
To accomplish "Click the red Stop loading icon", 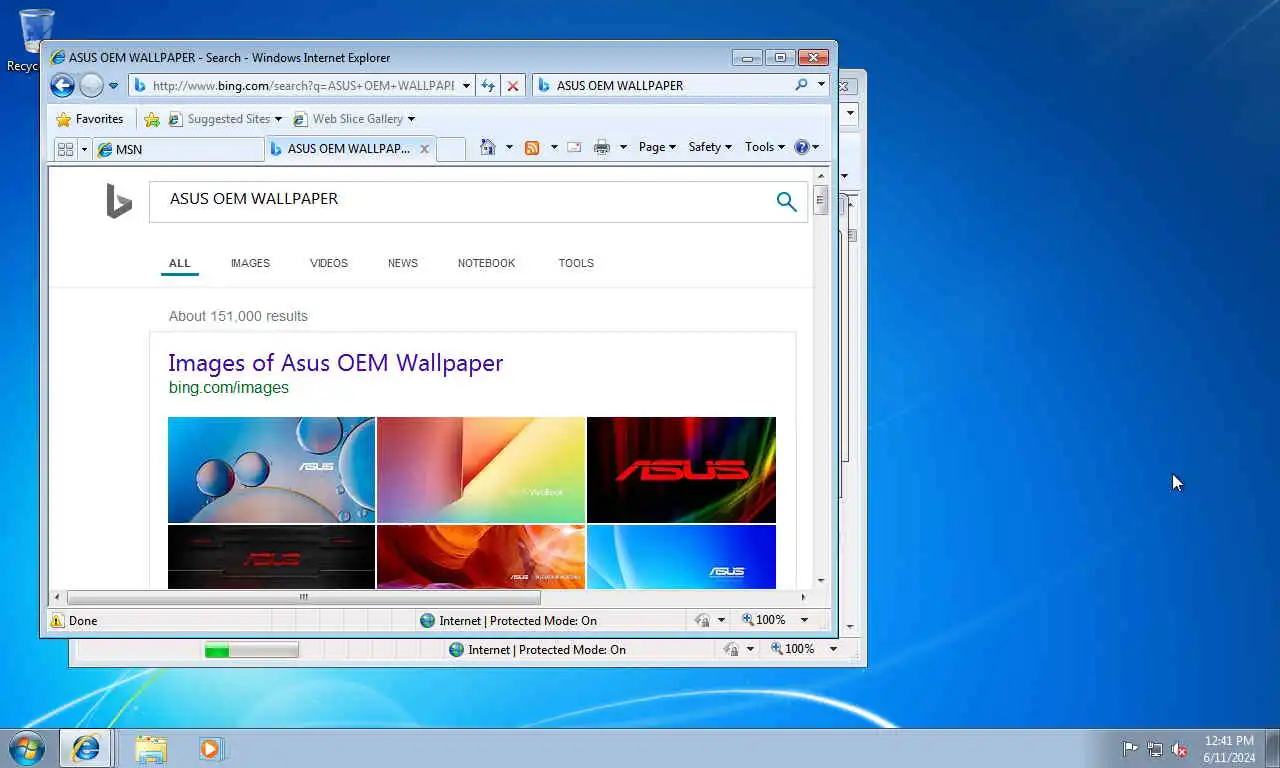I will click(x=513, y=86).
